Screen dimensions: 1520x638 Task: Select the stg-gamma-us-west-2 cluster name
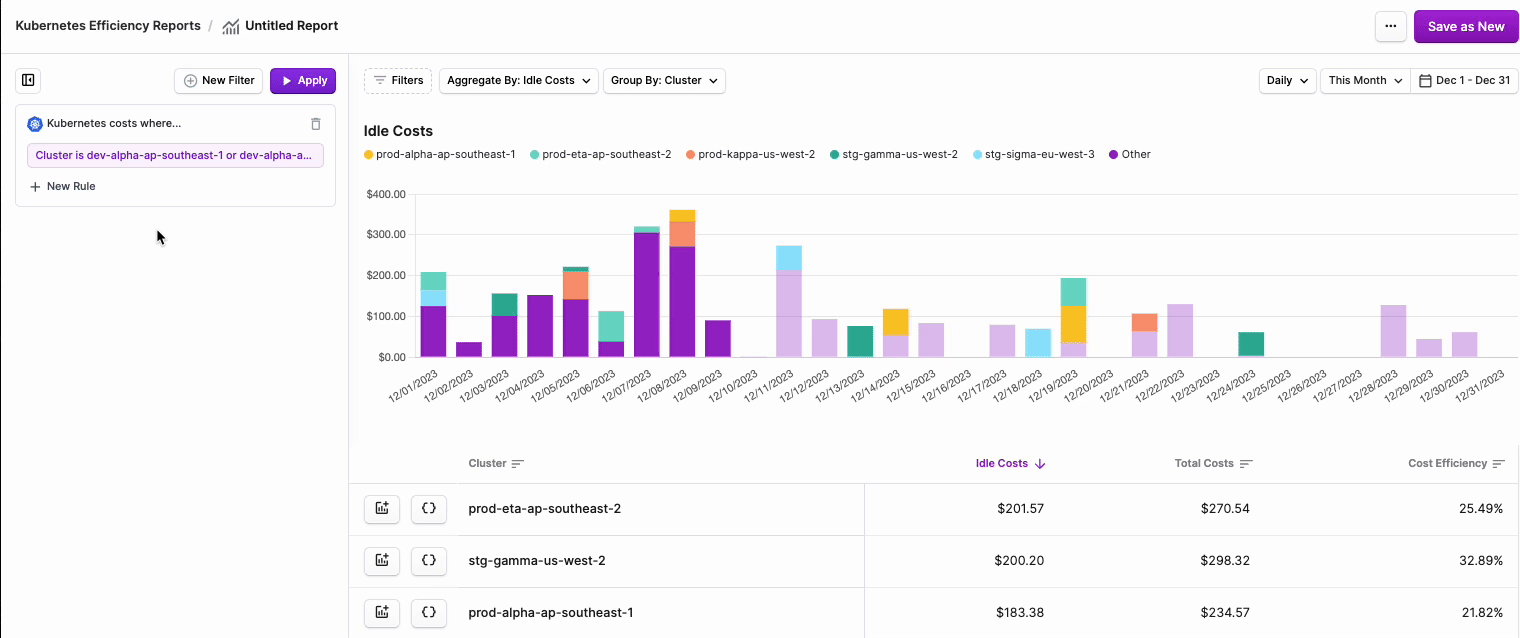pyautogui.click(x=537, y=560)
